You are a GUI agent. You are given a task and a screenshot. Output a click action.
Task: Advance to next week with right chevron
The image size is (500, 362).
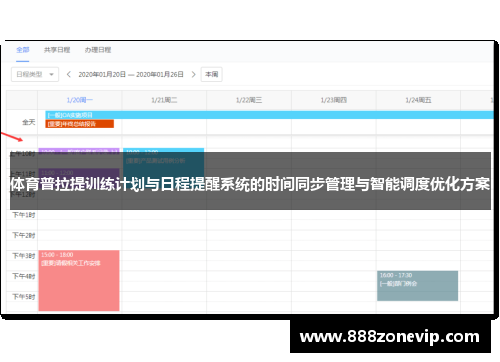click(x=193, y=74)
